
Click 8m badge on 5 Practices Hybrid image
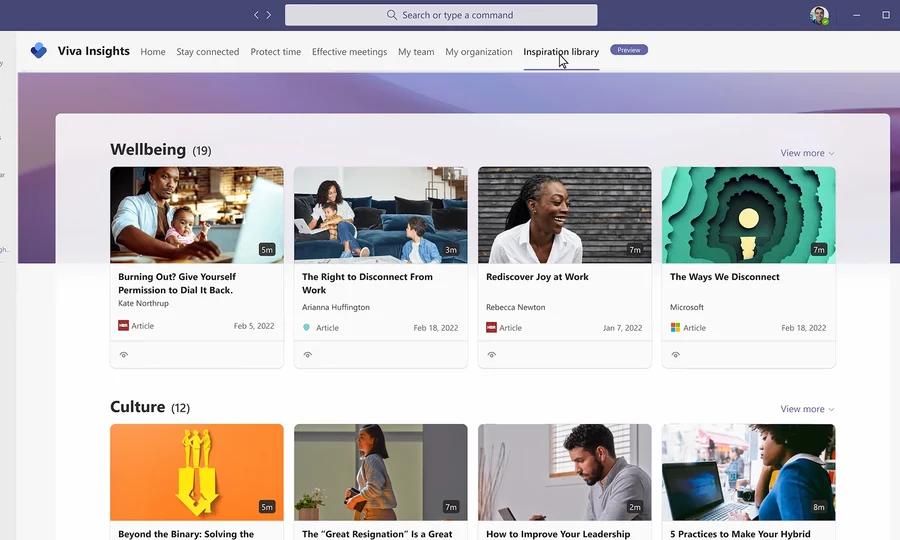[x=818, y=507]
